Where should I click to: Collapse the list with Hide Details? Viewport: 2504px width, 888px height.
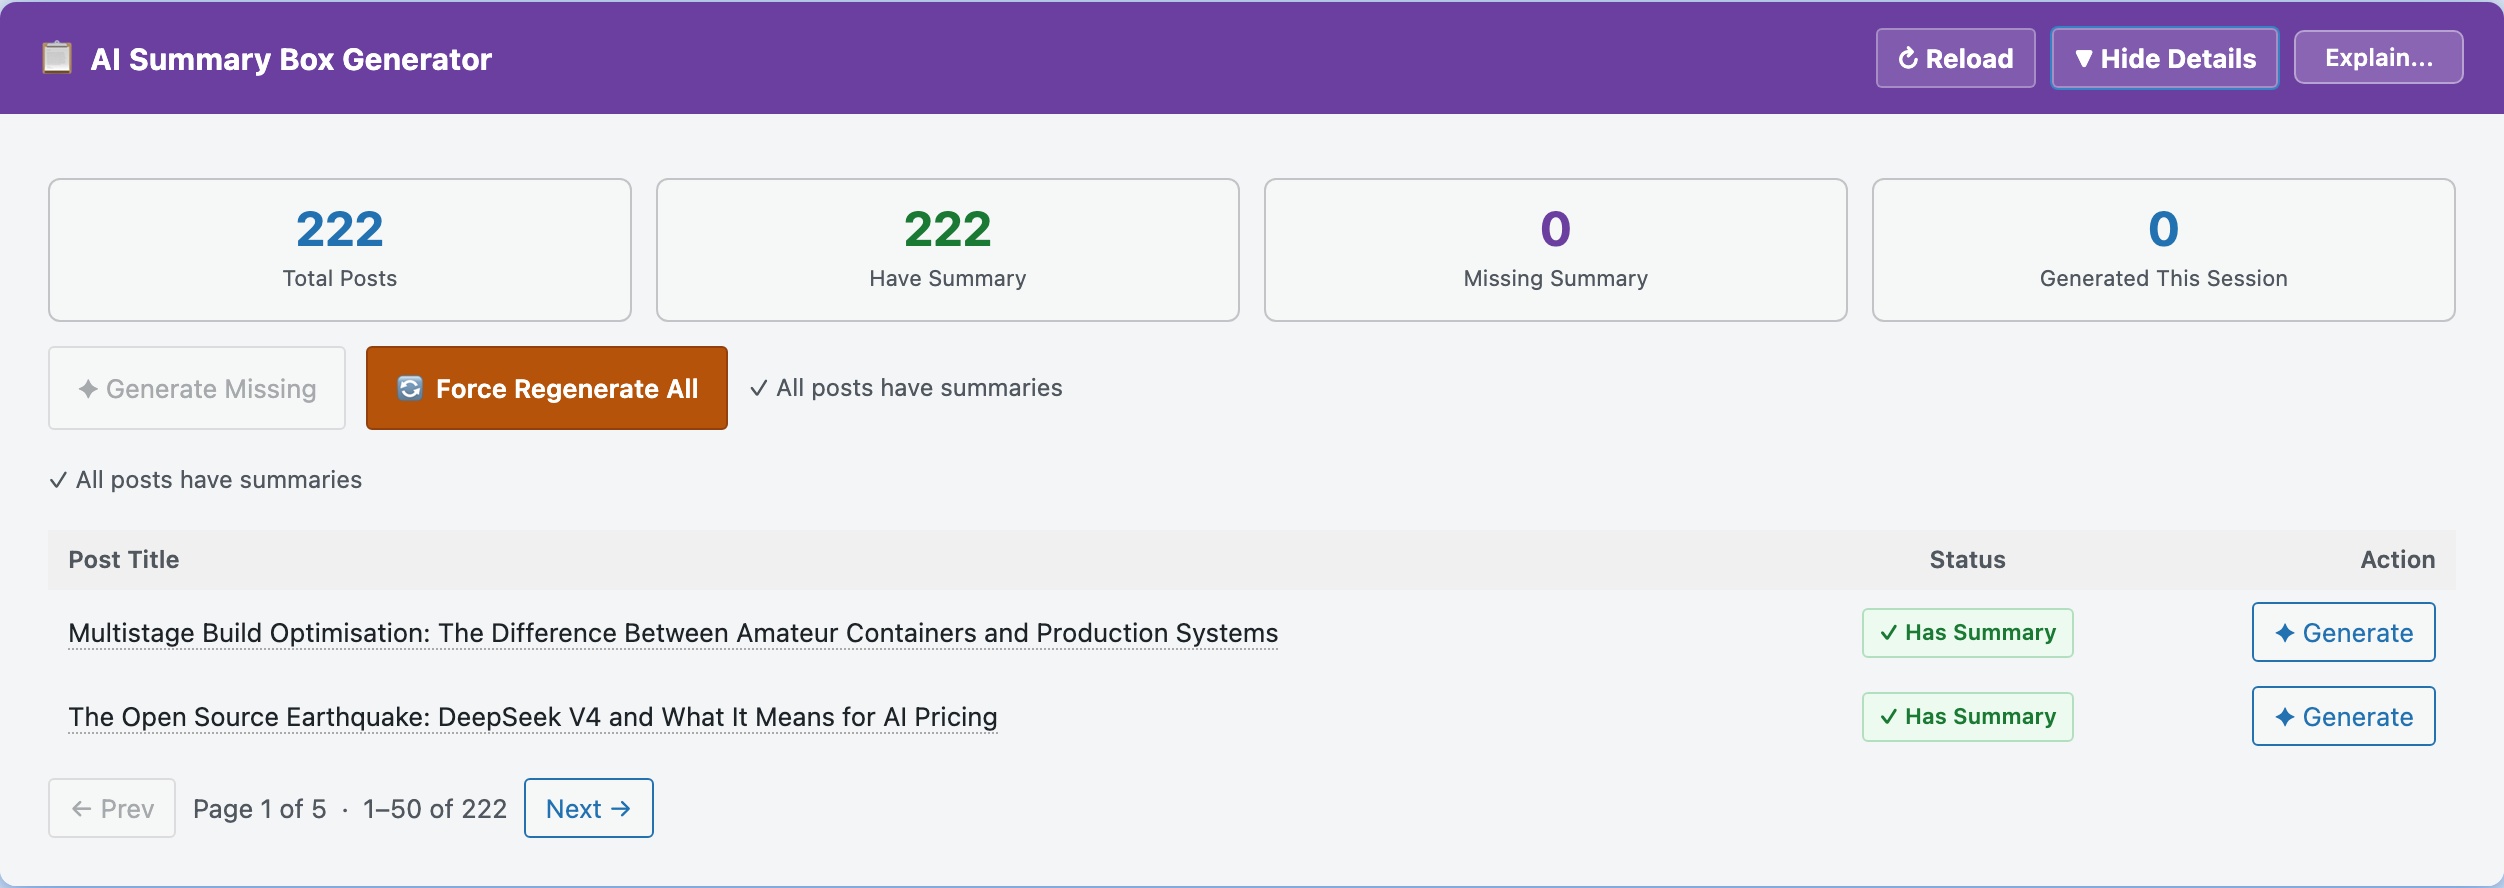(x=2164, y=58)
